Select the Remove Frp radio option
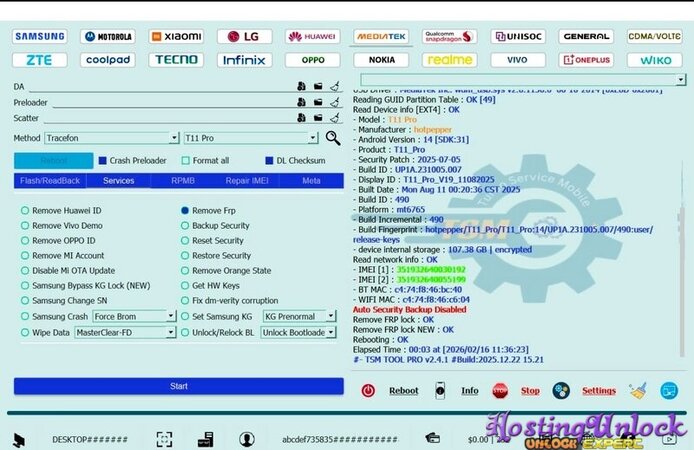 185,211
